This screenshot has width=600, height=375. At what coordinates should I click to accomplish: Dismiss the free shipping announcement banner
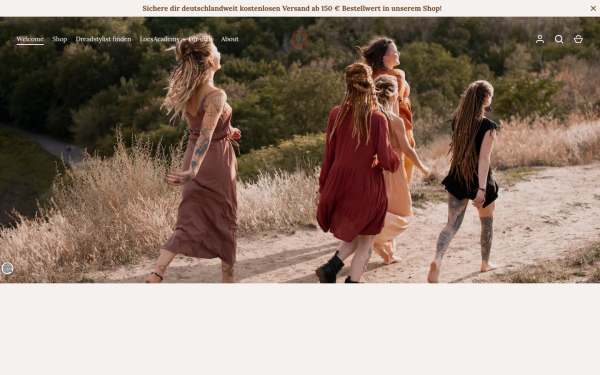point(593,8)
